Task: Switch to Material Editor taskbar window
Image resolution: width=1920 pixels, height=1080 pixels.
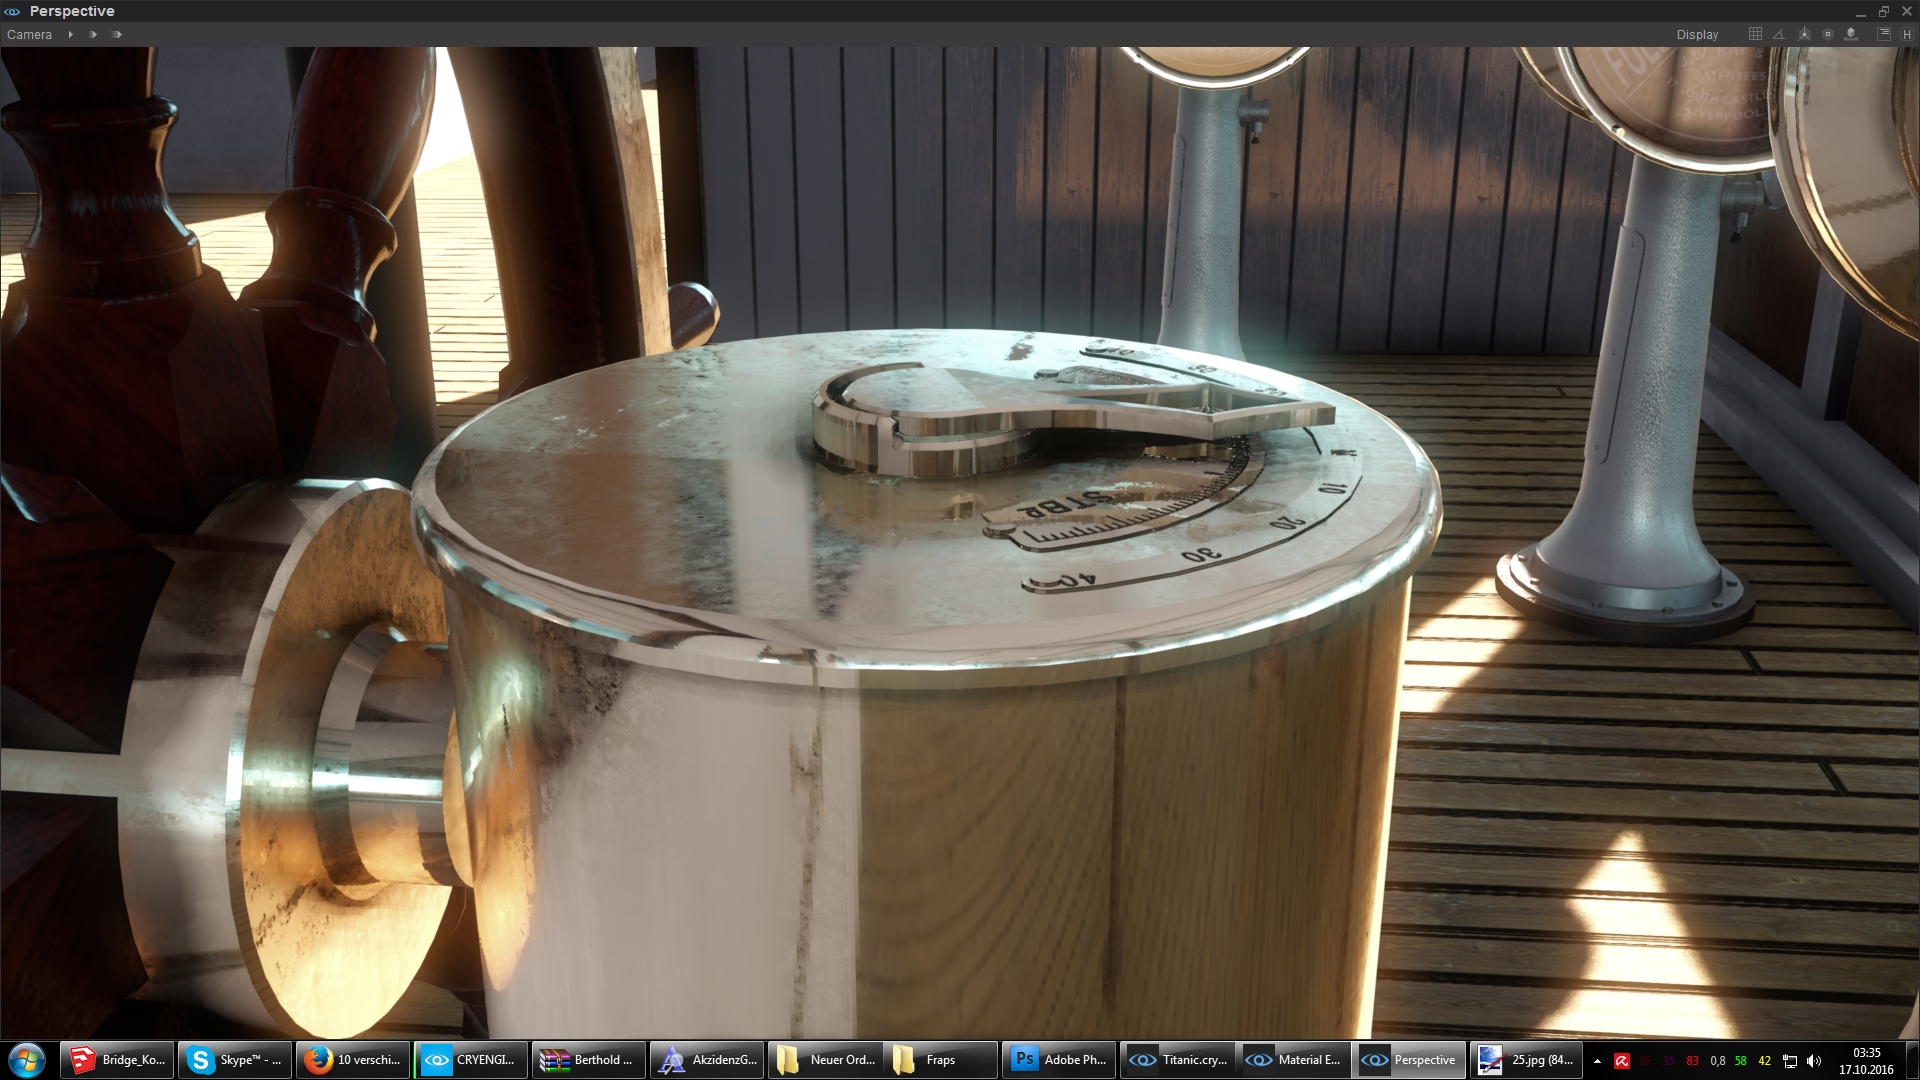Action: pos(1294,1060)
